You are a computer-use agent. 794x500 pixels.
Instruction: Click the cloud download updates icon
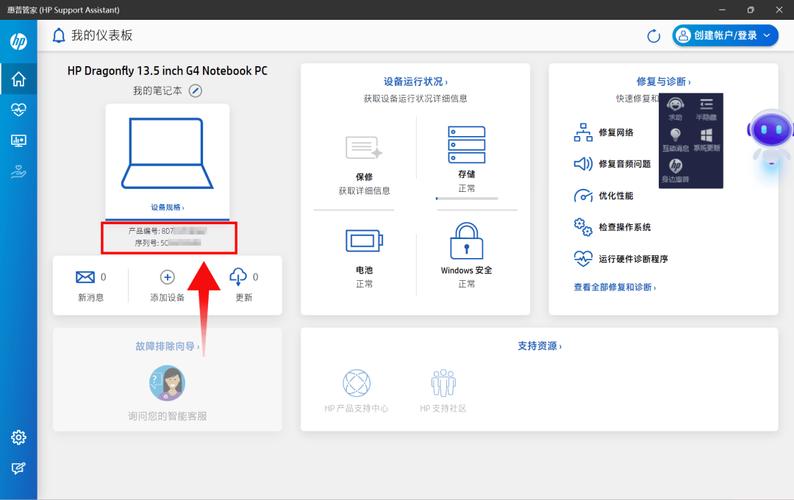point(238,277)
